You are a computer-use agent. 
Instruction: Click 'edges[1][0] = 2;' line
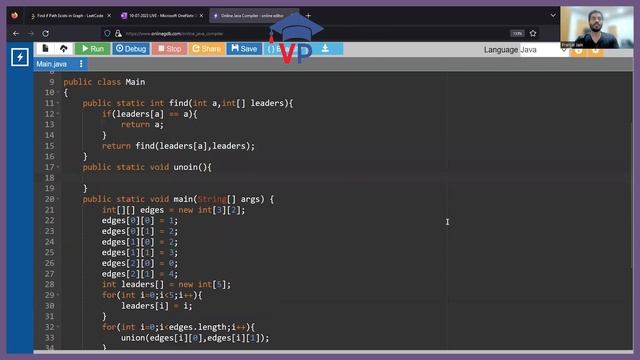pos(140,242)
